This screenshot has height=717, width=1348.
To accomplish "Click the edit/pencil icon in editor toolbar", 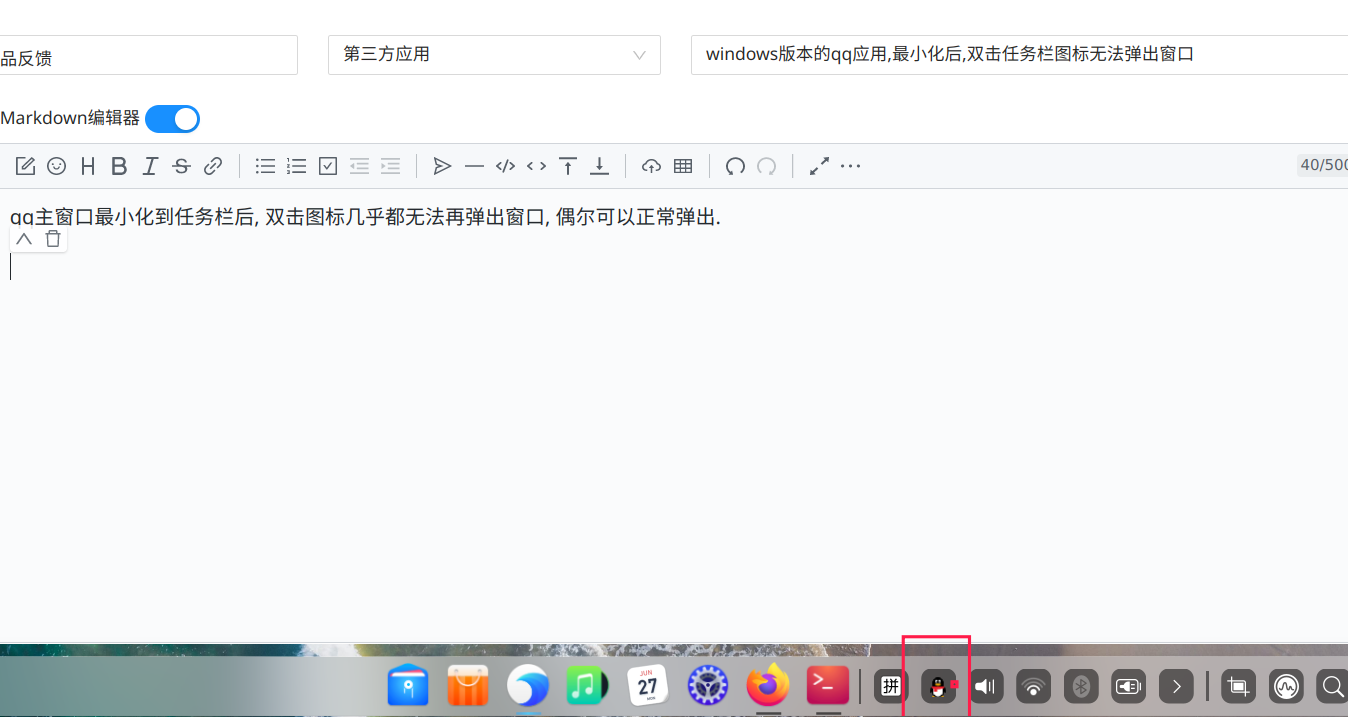I will click(25, 166).
